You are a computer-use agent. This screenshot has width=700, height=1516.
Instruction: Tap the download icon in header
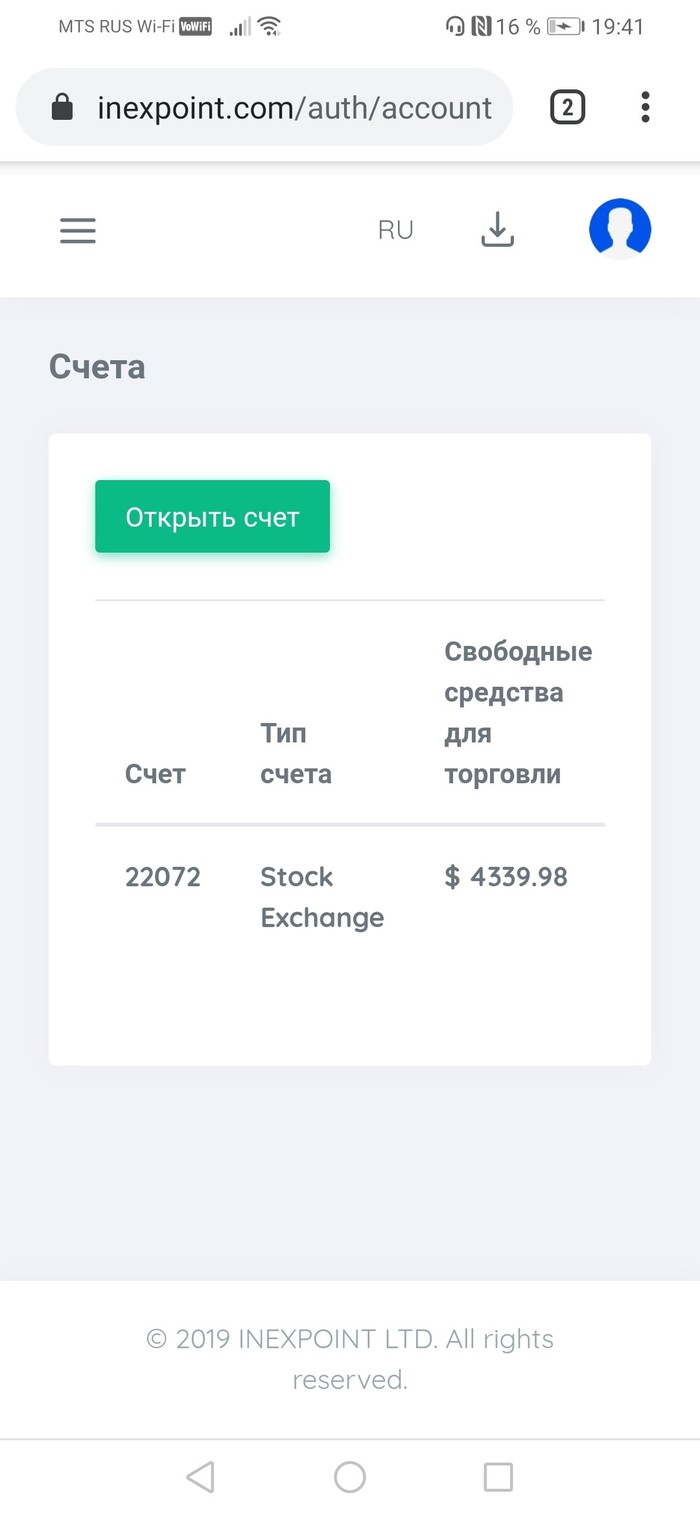point(497,230)
